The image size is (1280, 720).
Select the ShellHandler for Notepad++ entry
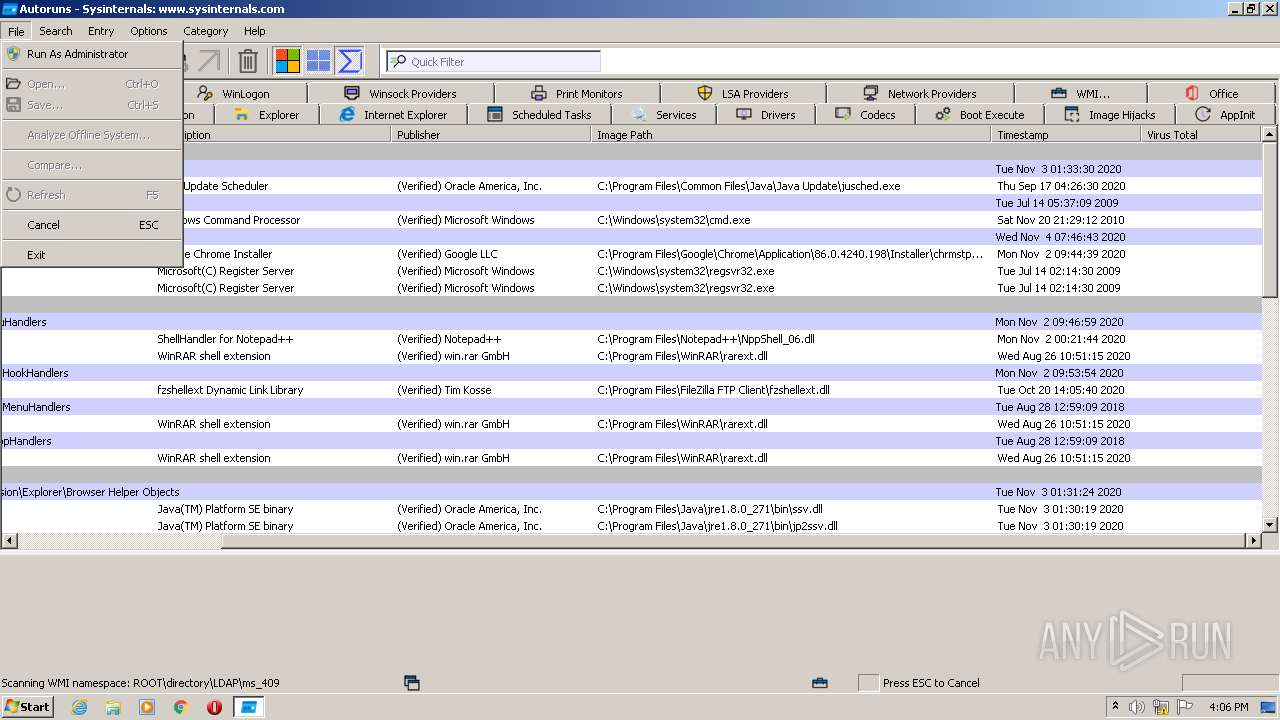(225, 339)
